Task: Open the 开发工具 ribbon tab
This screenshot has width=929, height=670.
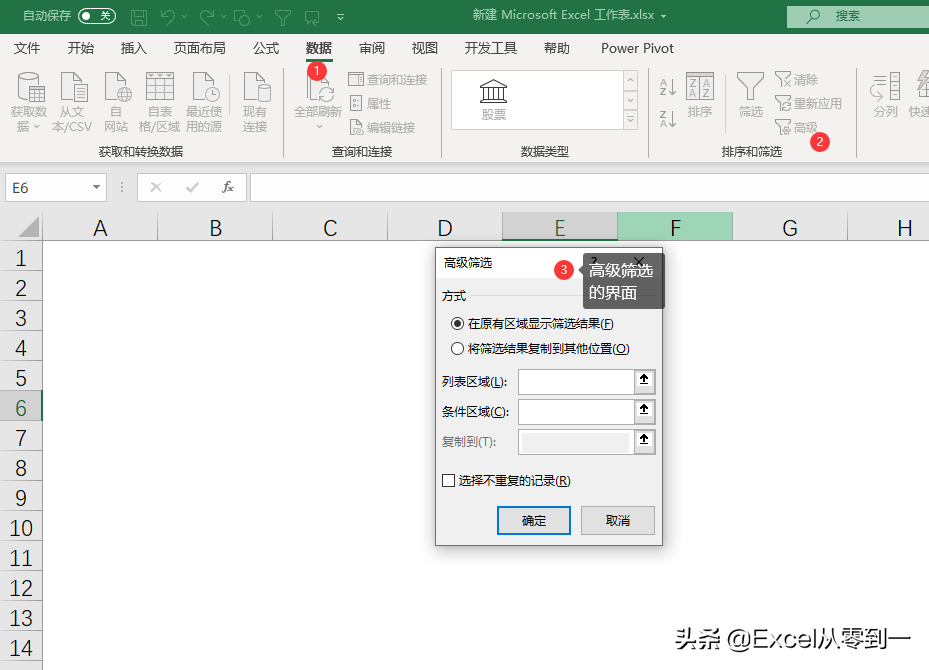Action: click(x=490, y=48)
